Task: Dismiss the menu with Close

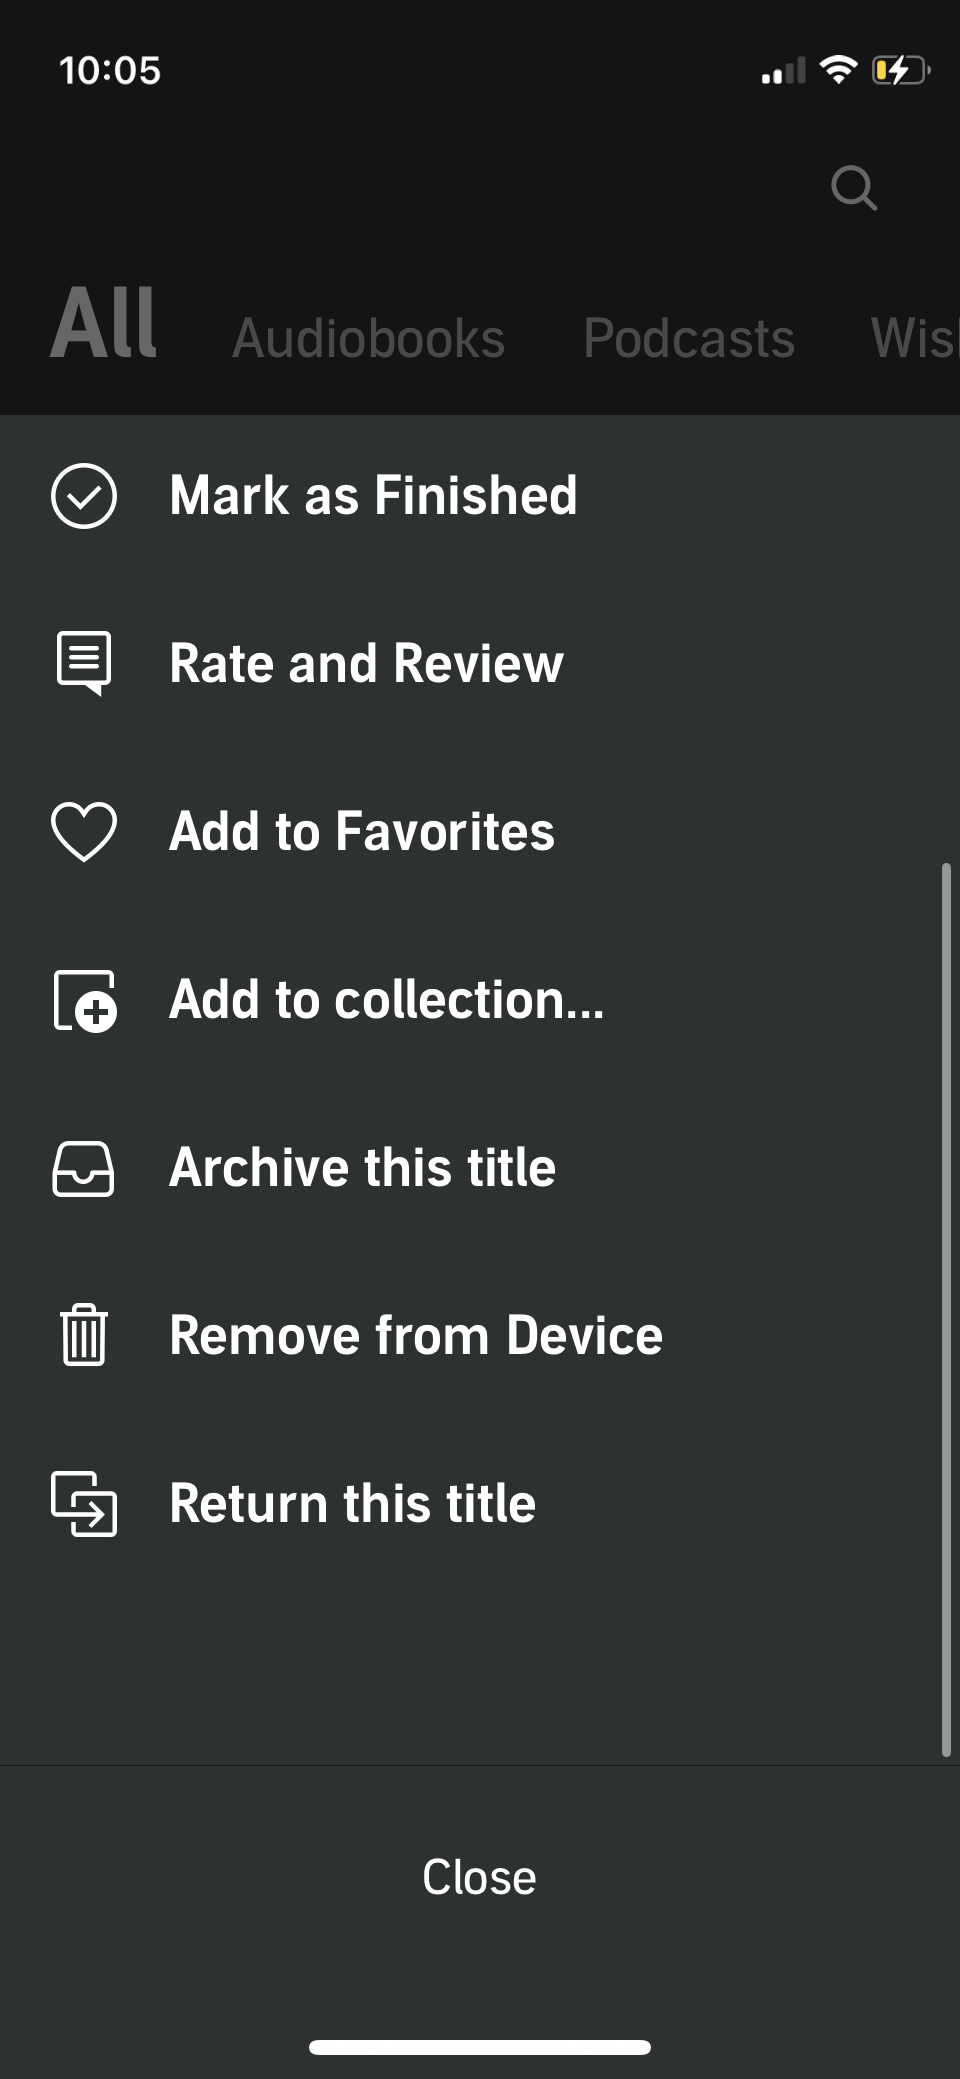Action: coord(479,1877)
